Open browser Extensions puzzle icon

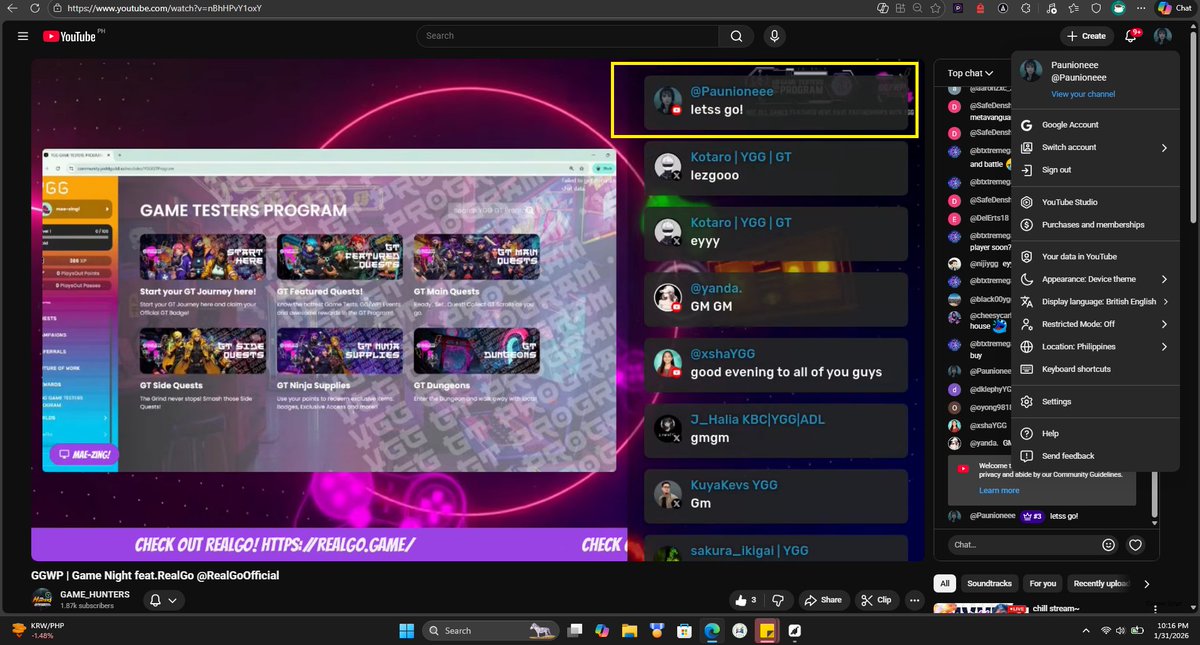(1027, 8)
